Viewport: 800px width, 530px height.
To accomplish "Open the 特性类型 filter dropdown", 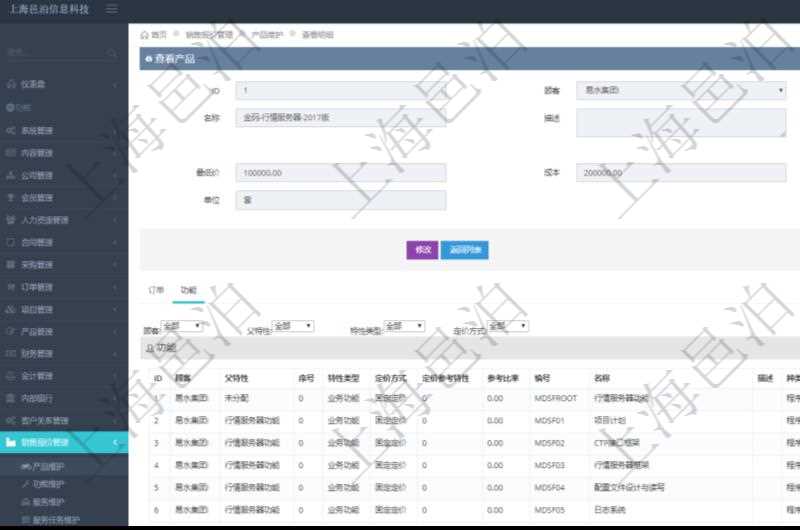I will tap(404, 326).
